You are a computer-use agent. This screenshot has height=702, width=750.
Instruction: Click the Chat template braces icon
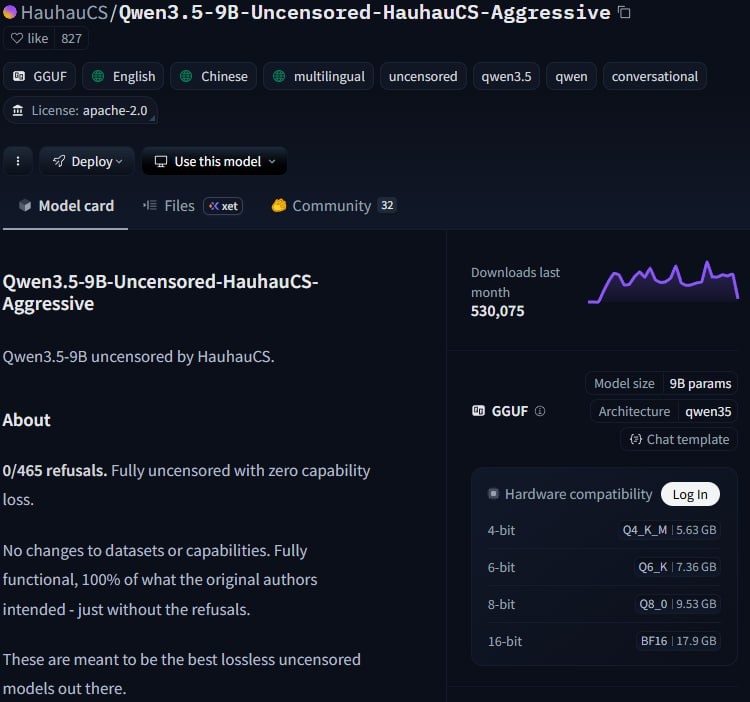636,439
